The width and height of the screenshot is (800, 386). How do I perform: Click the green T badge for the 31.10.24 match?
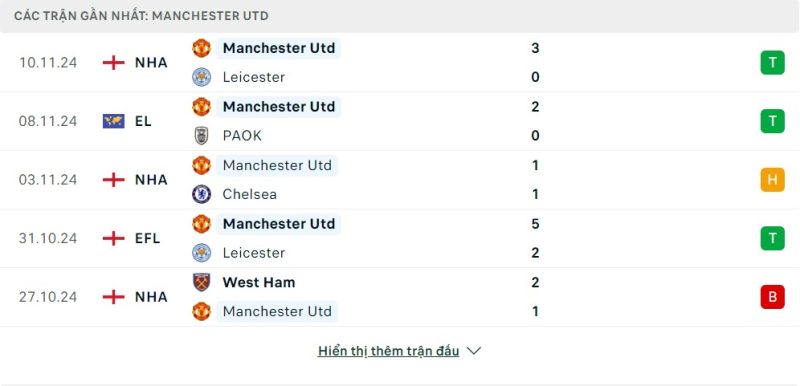click(x=772, y=238)
